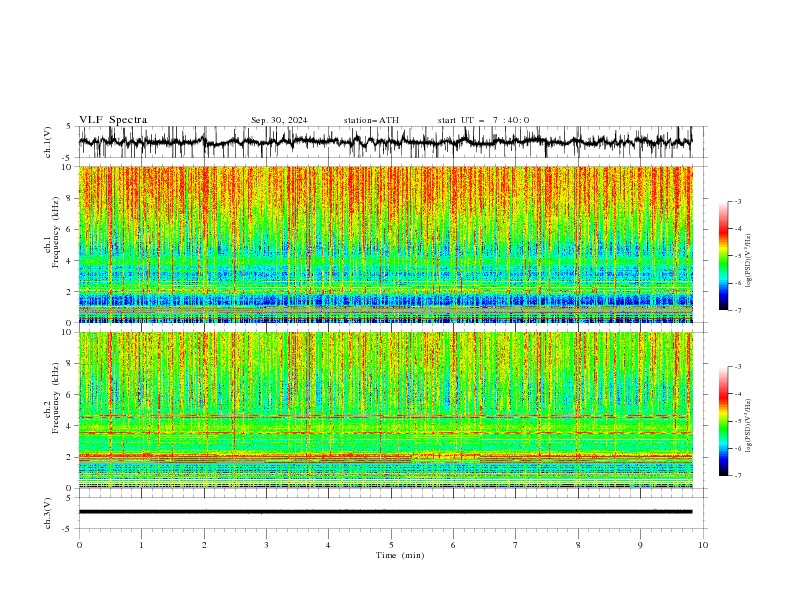The width and height of the screenshot is (792, 612).
Task: Click the flat ch.3 voltage trace
Action: (385, 512)
